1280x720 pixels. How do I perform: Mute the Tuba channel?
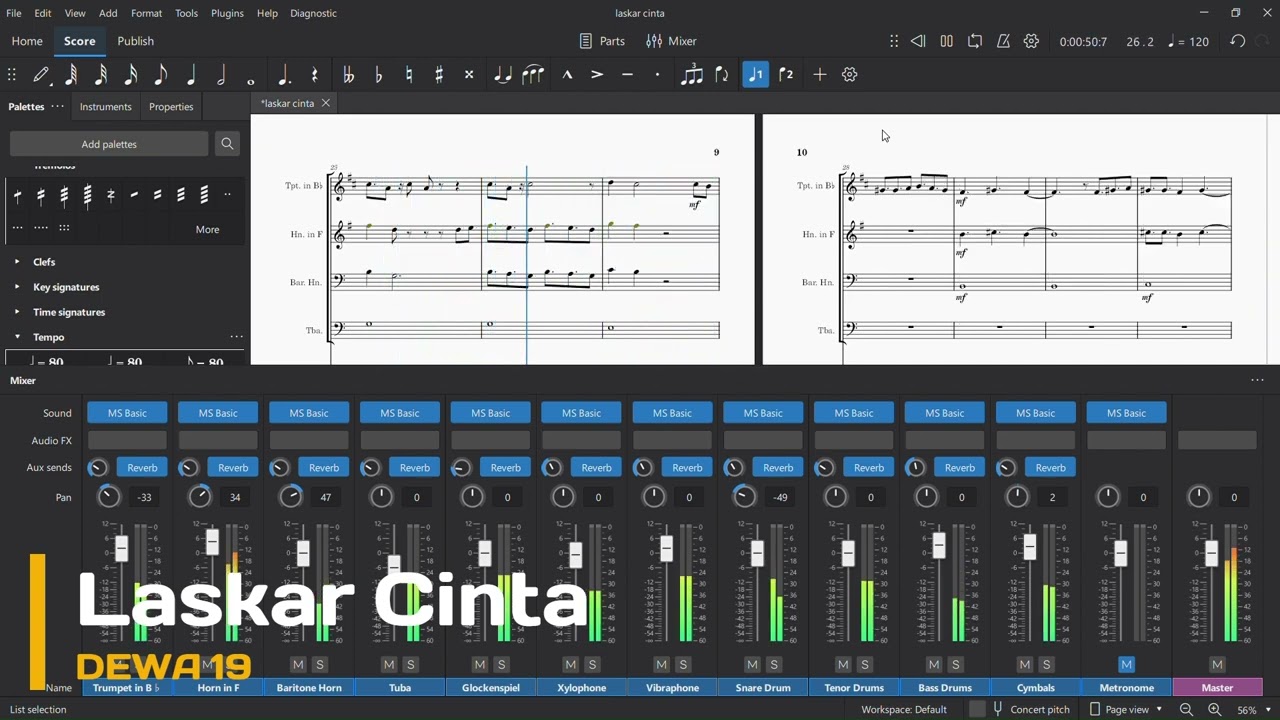389,665
